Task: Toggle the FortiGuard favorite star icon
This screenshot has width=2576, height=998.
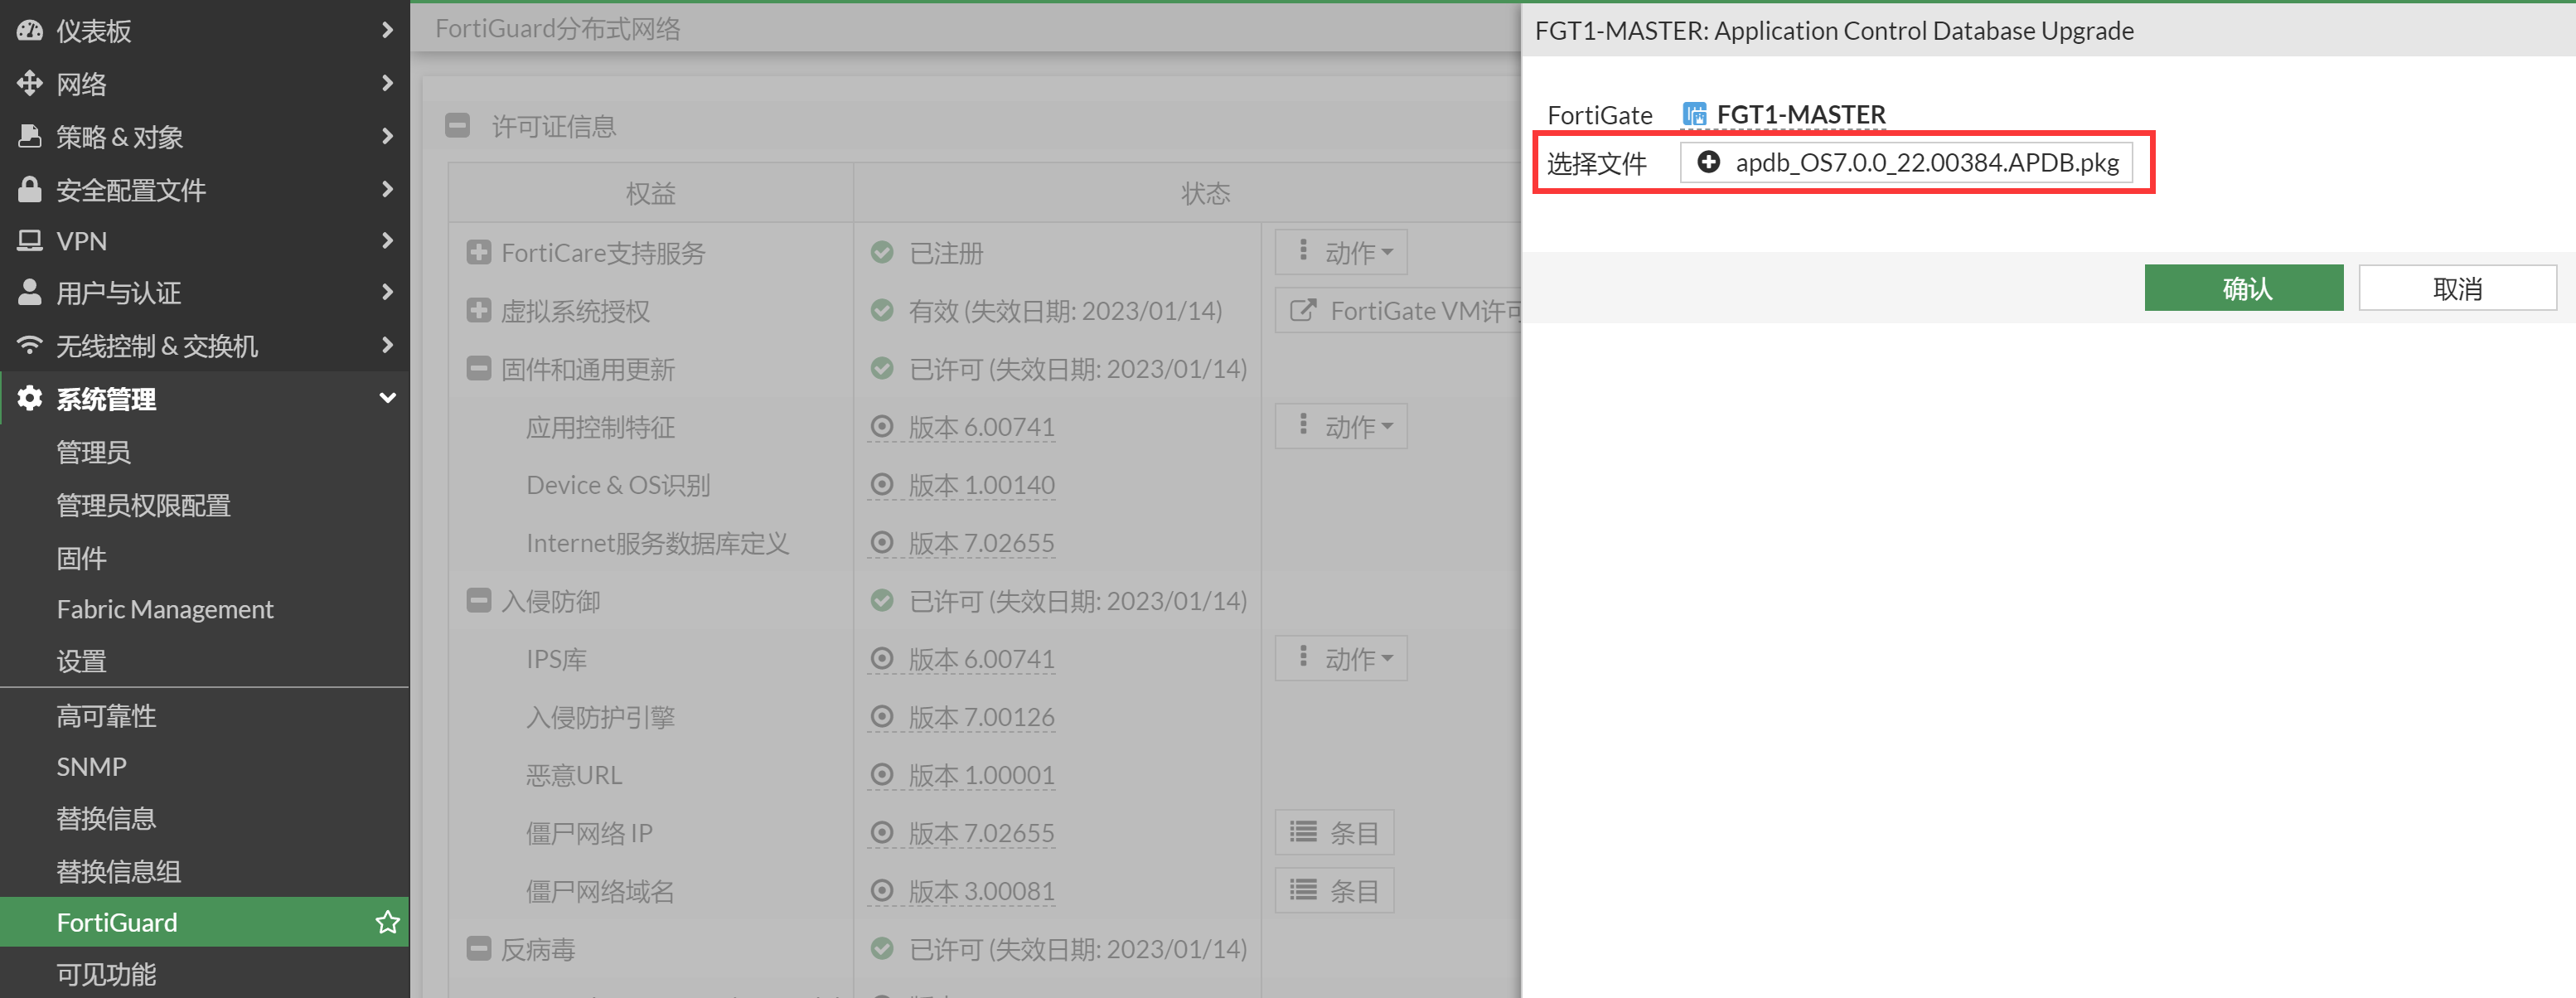Action: coord(387,922)
